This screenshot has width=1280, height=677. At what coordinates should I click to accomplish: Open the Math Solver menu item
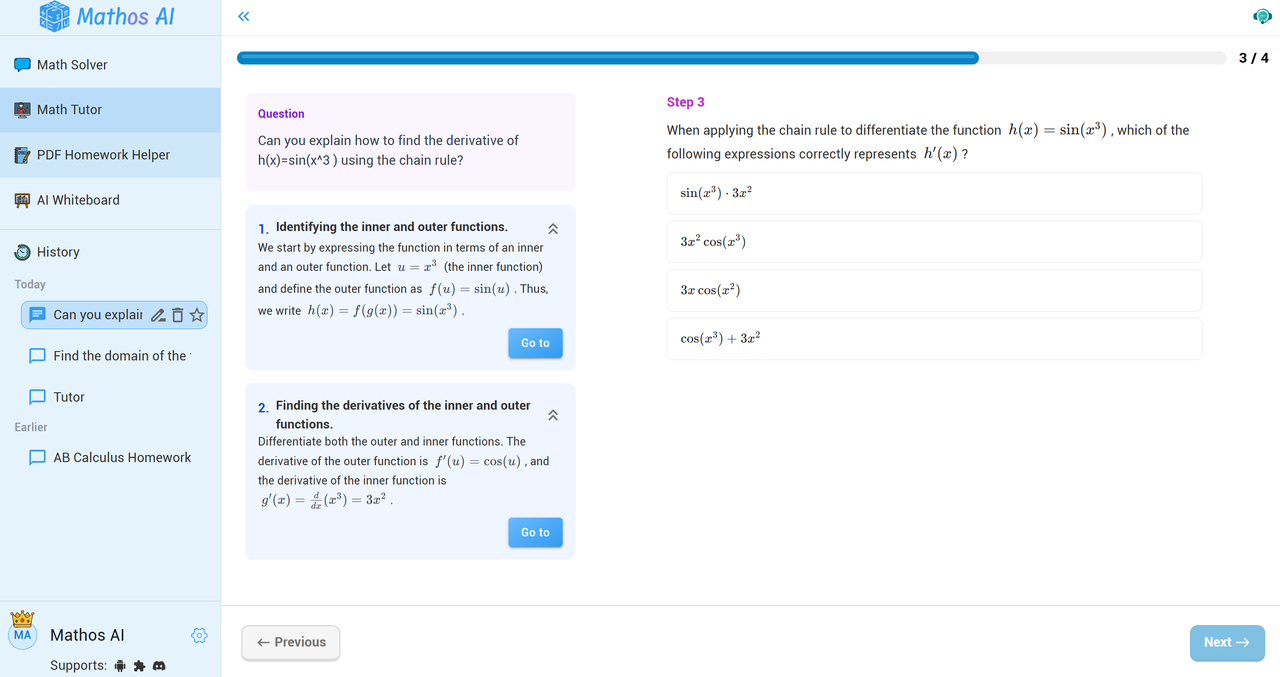72,65
